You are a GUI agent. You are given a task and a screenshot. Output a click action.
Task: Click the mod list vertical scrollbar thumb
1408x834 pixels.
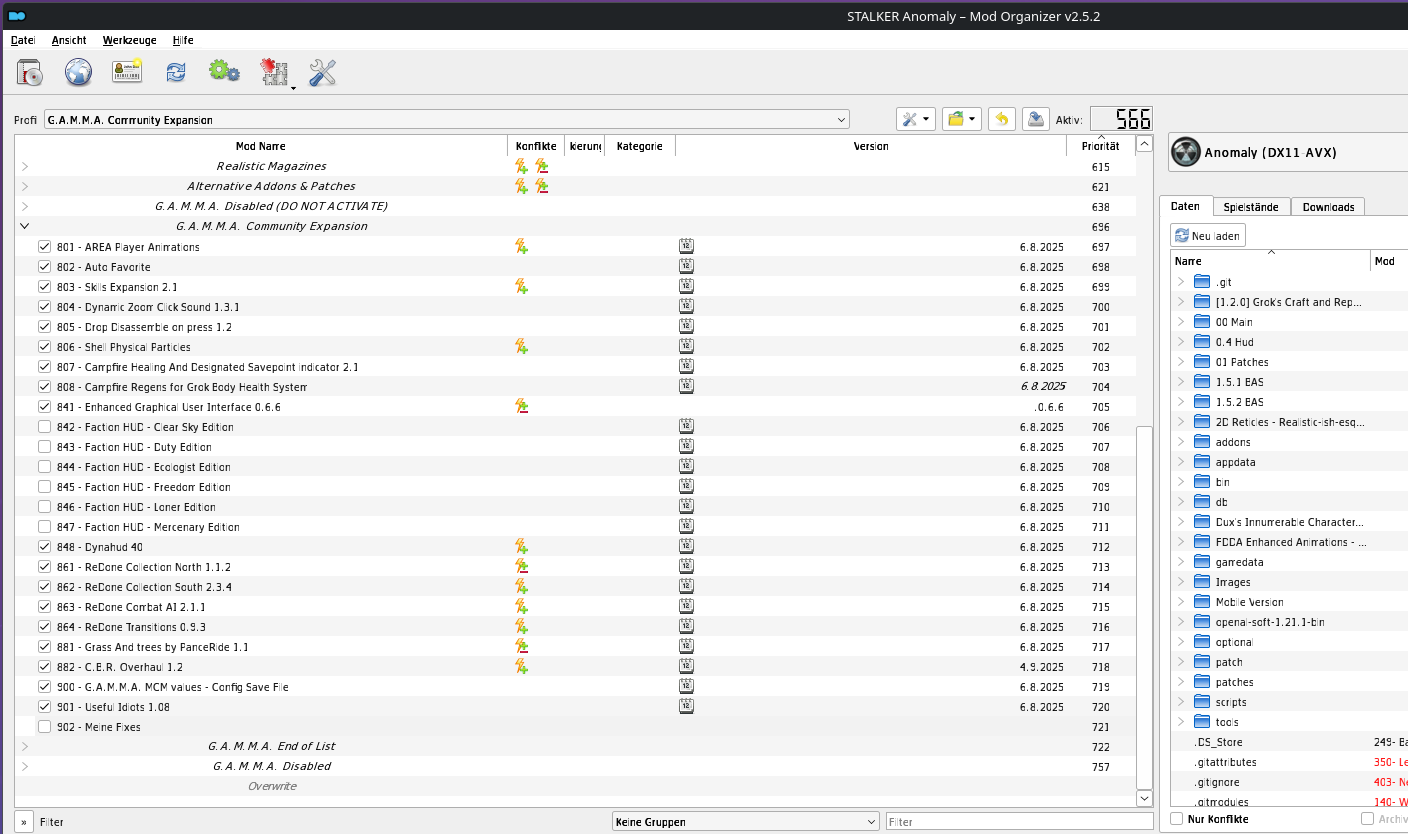tap(1145, 606)
